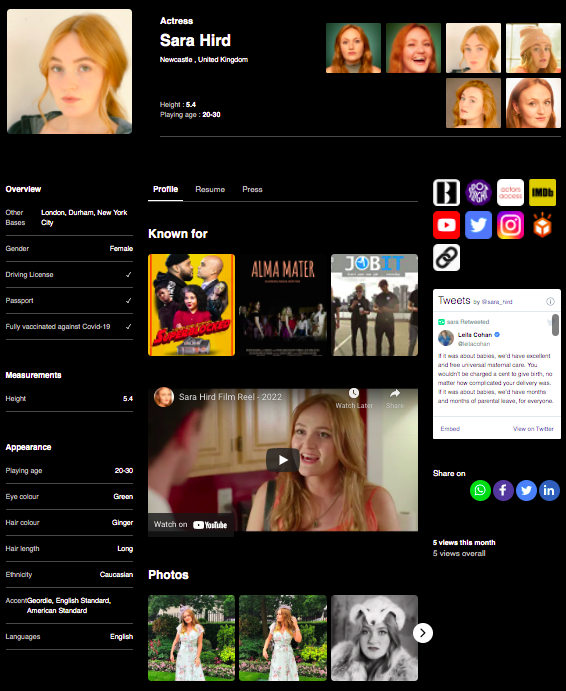
Task: Click the @sara_hird handle in Tweets header
Action: [497, 302]
